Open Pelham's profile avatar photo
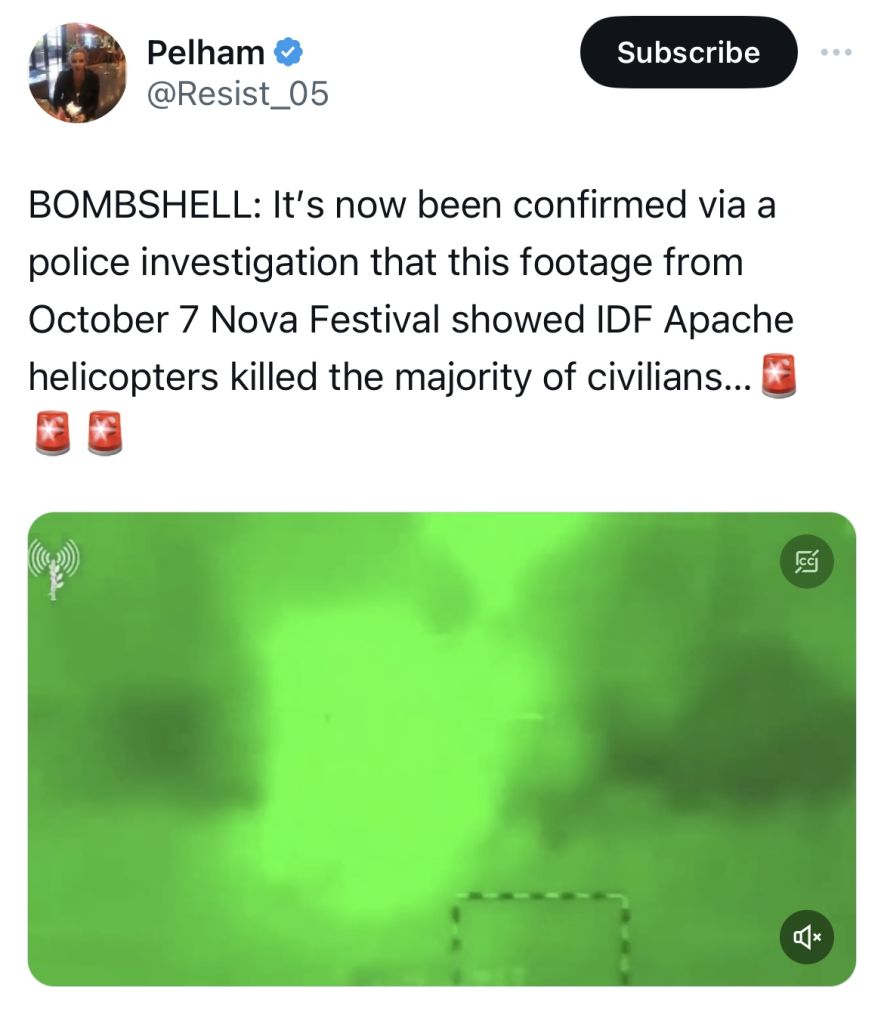The width and height of the screenshot is (884, 1024). click(x=77, y=72)
